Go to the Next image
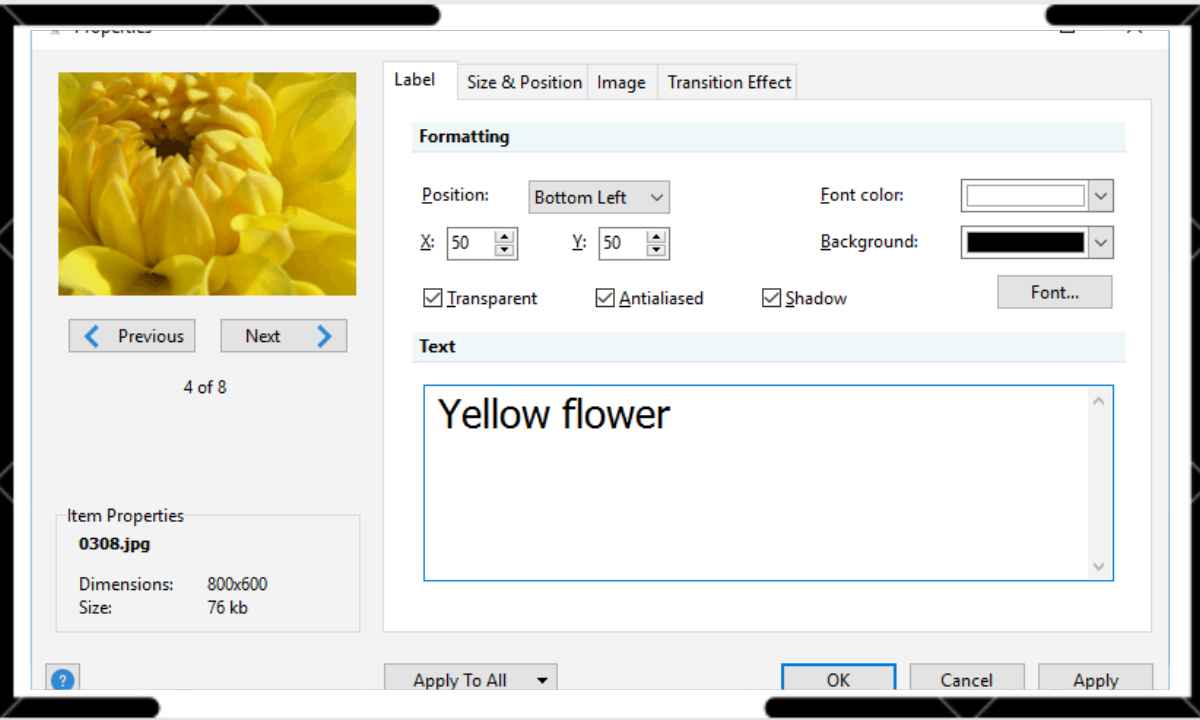 (x=283, y=336)
